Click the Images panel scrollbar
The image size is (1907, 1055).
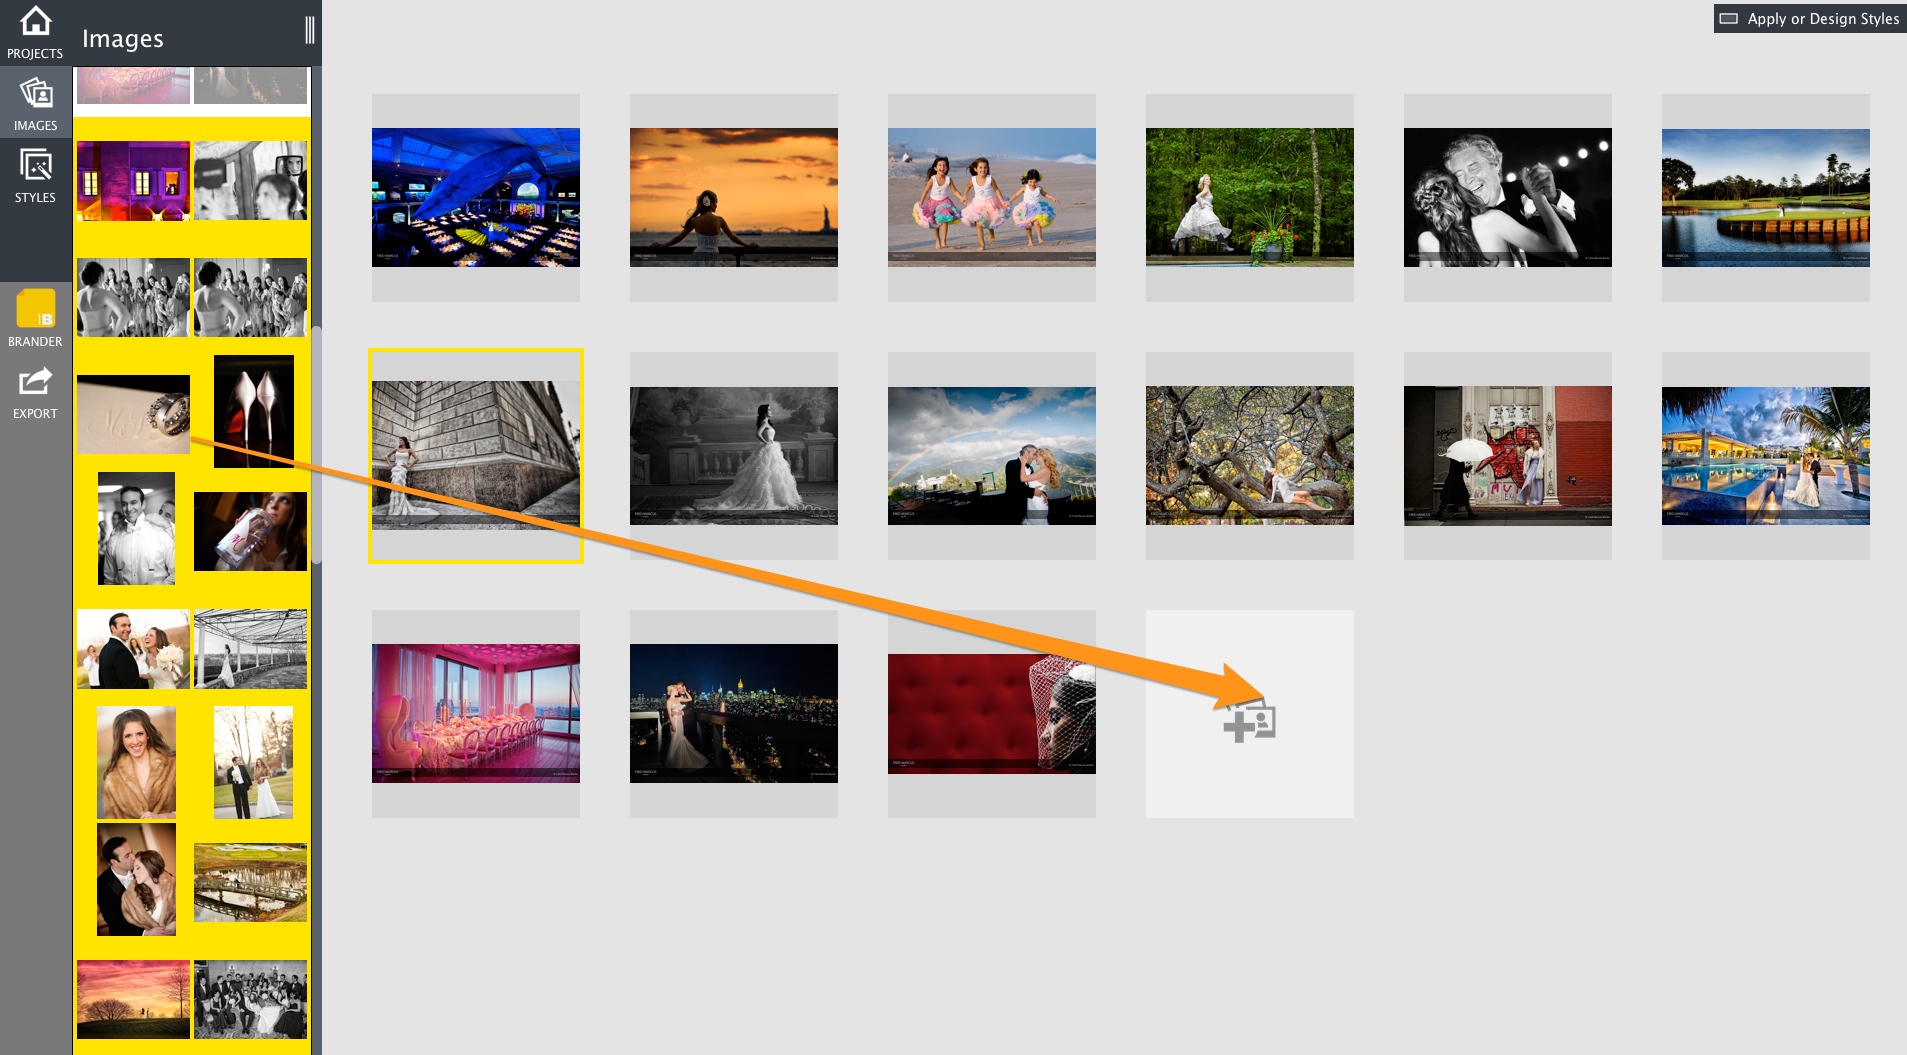317,445
